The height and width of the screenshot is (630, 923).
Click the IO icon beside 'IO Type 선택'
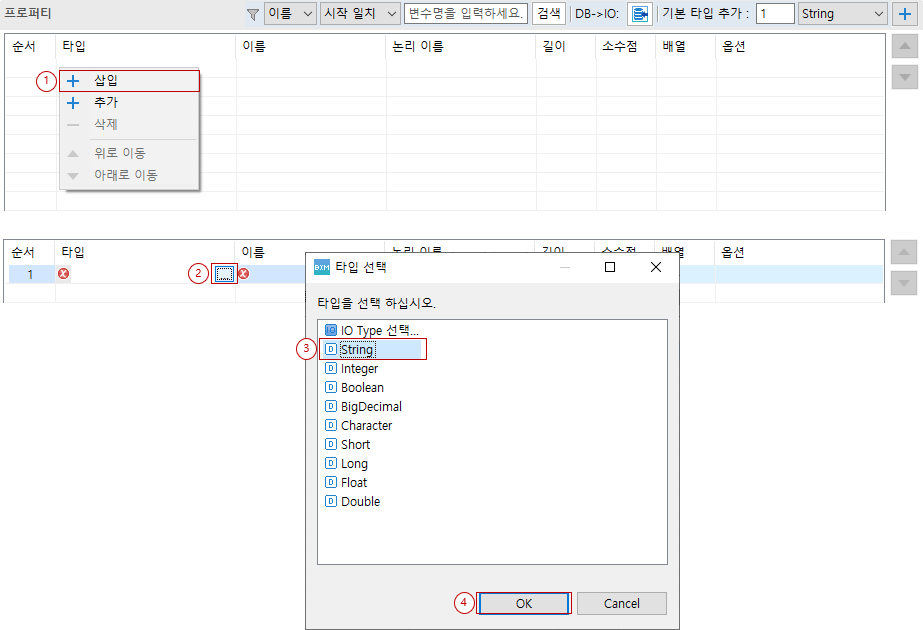pos(331,330)
